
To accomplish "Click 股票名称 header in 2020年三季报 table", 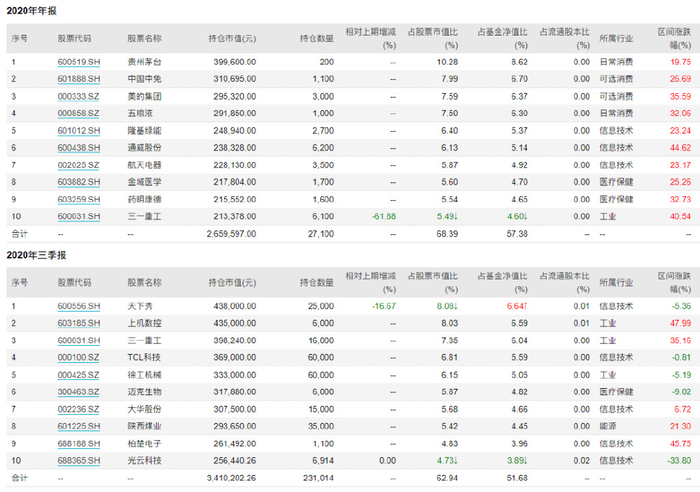I will [x=144, y=283].
